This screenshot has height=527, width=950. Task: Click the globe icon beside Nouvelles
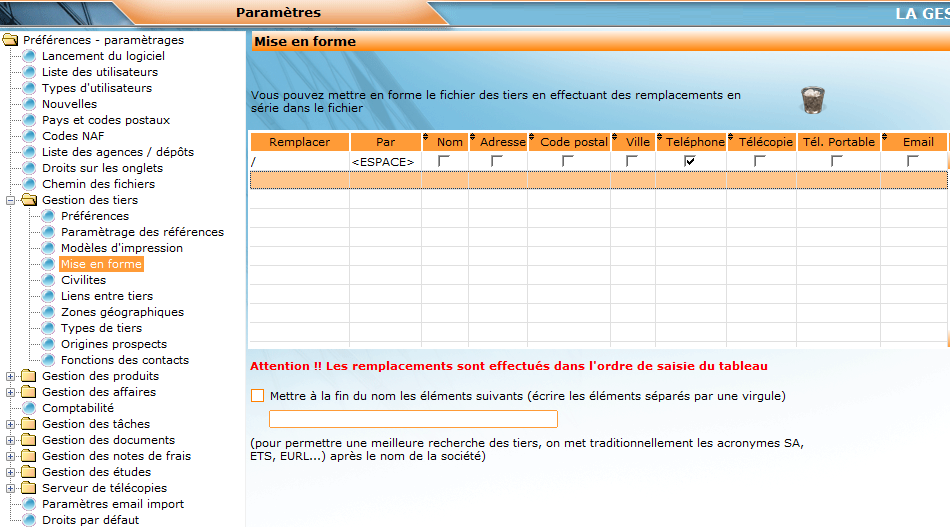[x=29, y=104]
